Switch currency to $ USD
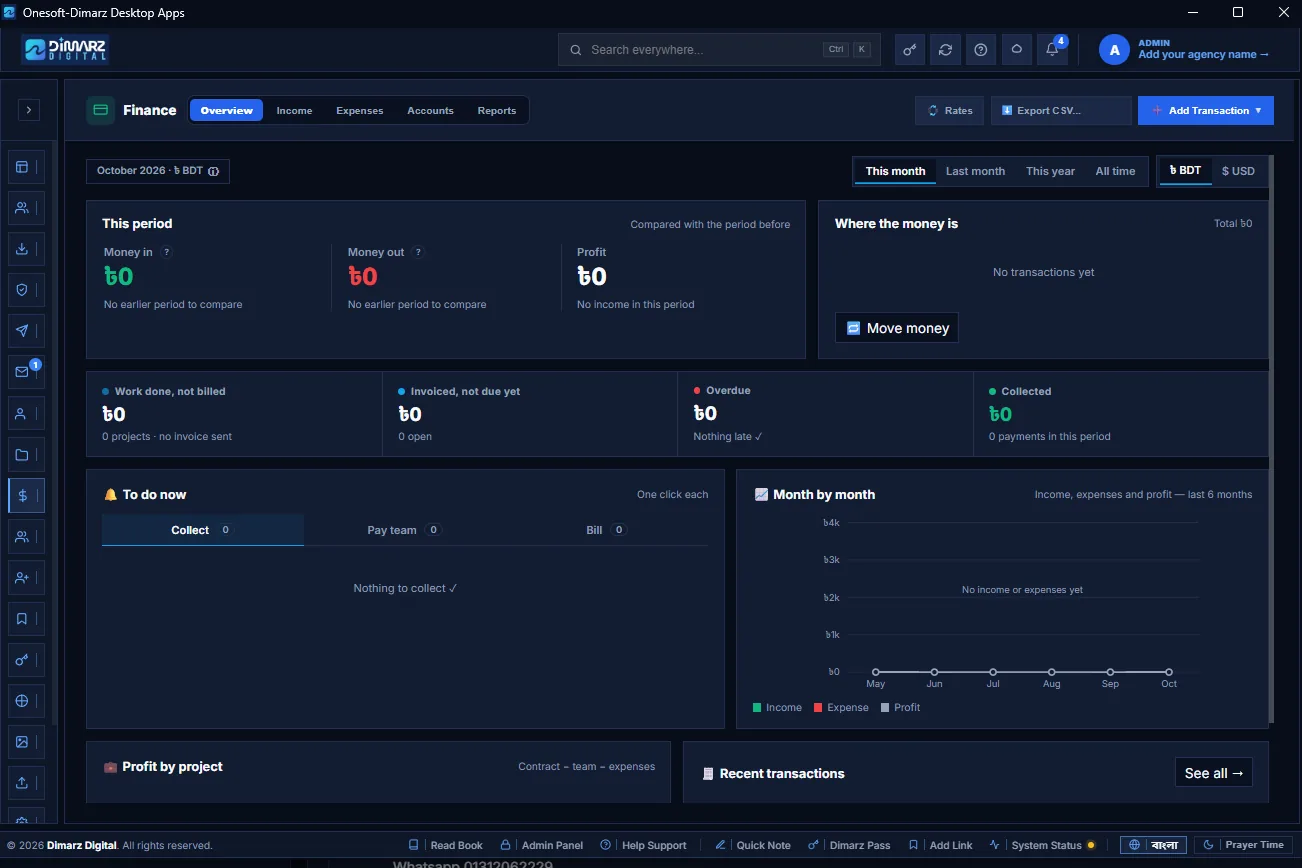The width and height of the screenshot is (1302, 868). pos(1238,171)
